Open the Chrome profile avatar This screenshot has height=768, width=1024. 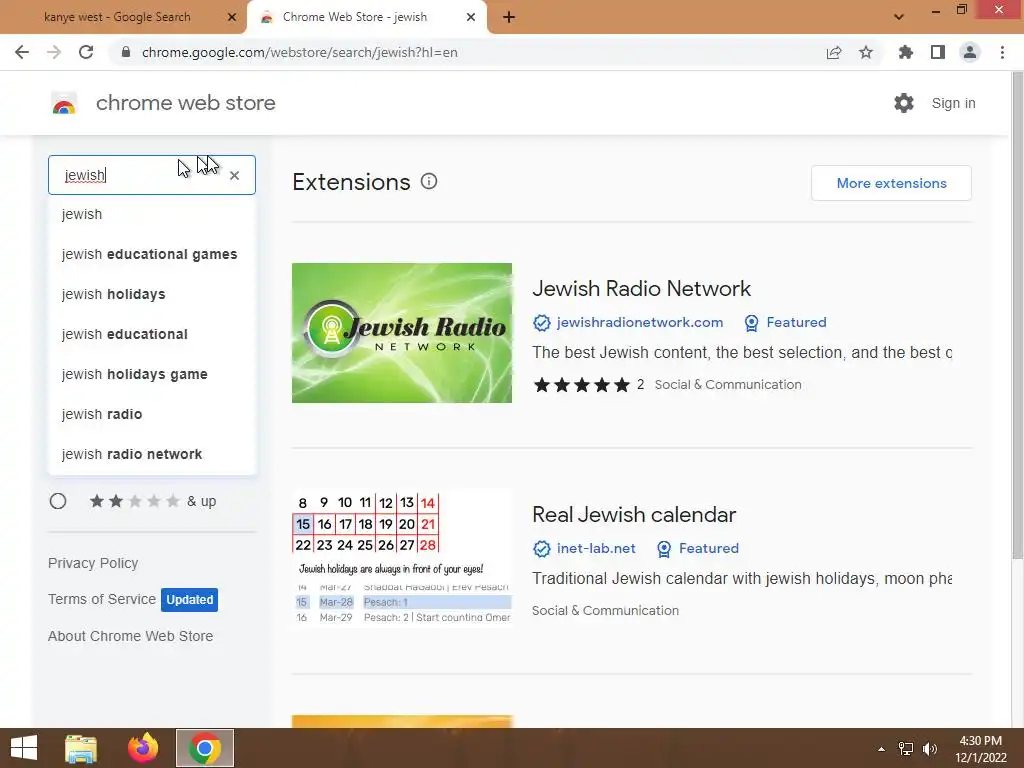pos(970,52)
